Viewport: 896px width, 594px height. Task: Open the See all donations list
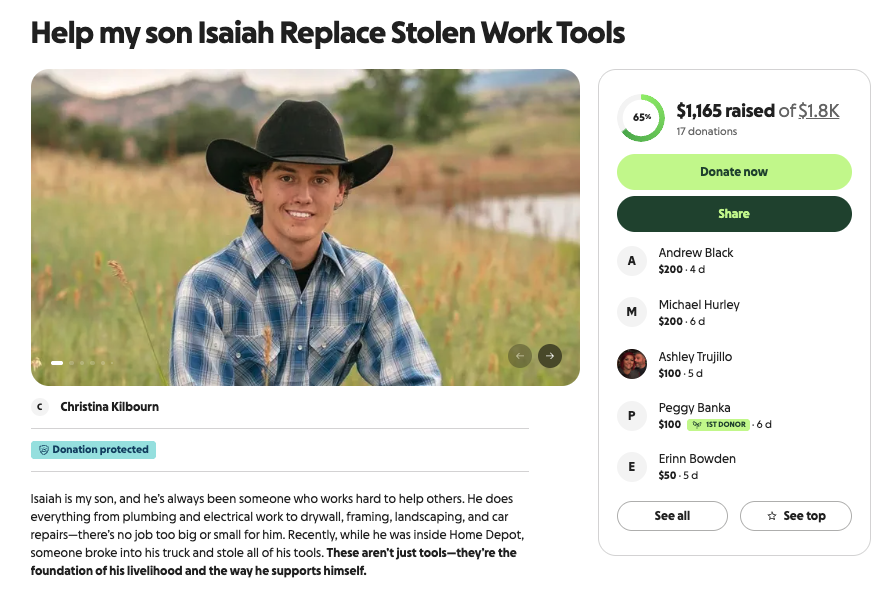(x=672, y=516)
